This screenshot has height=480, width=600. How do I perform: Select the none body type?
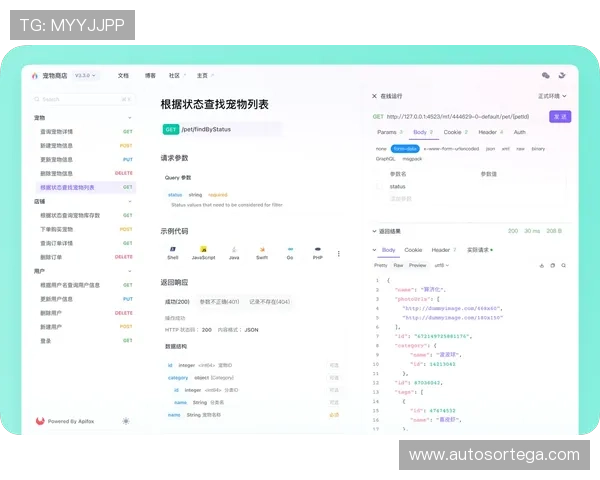click(x=381, y=149)
